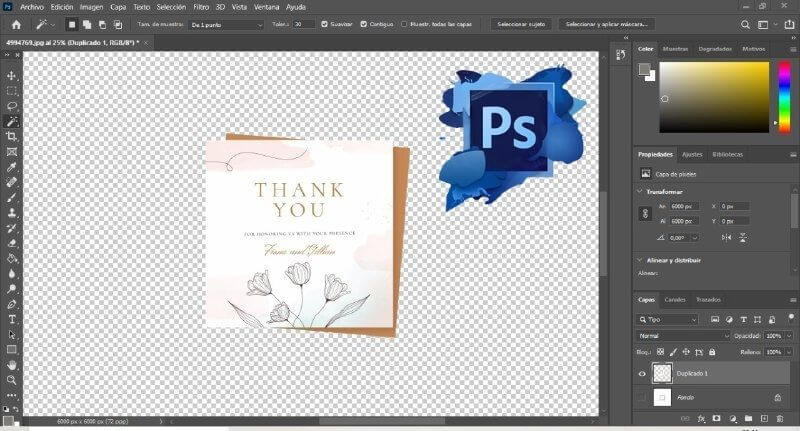Select the Eraser tool
Viewport: 800px width, 431px height.
[x=12, y=242]
